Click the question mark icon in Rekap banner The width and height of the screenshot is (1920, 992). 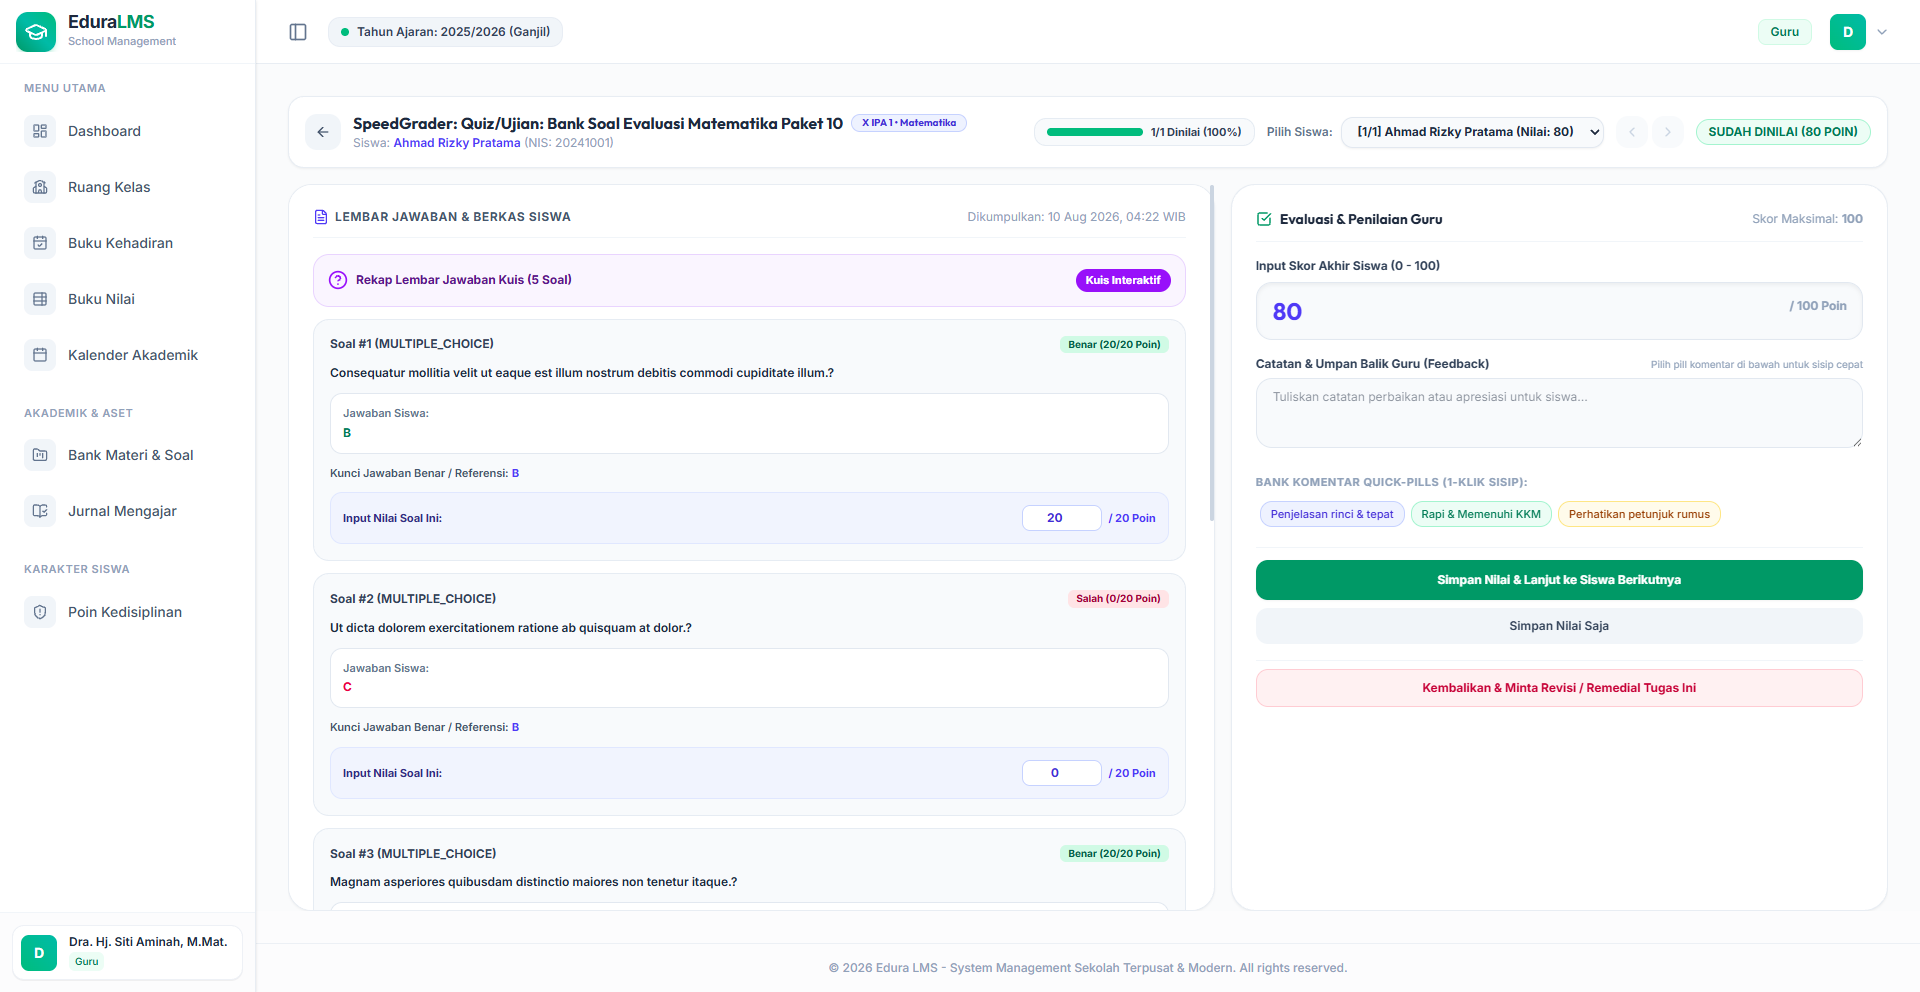coord(338,280)
